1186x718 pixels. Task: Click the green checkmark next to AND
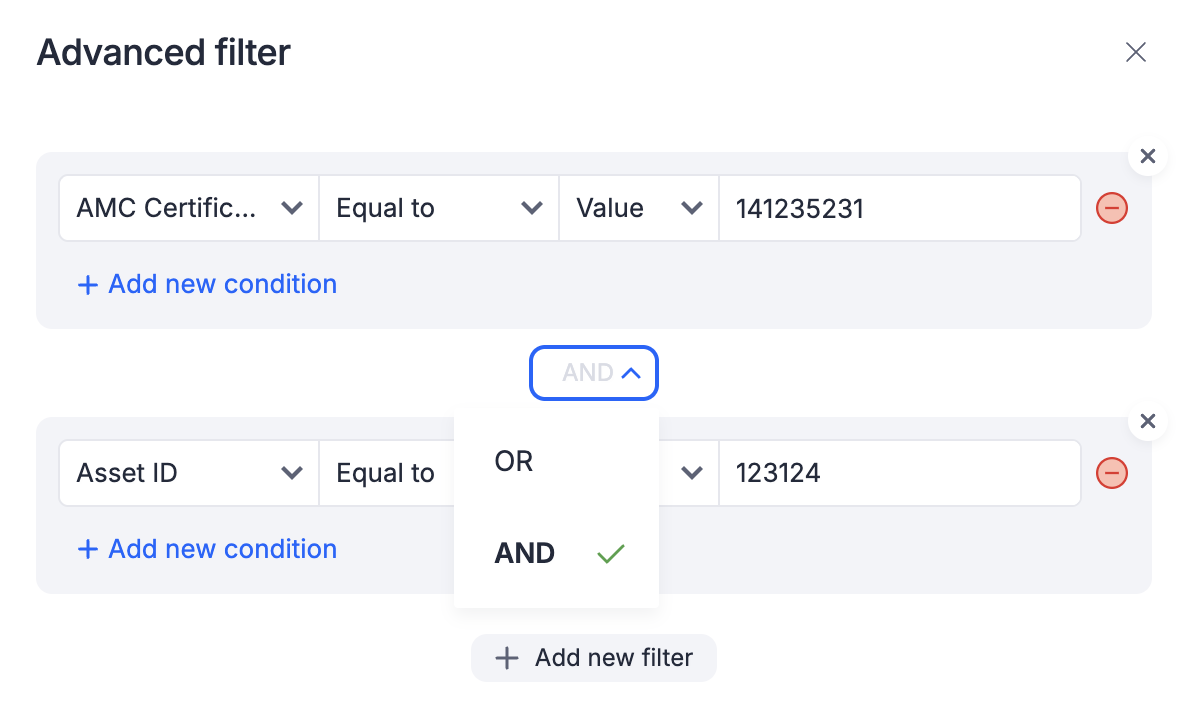coord(610,554)
